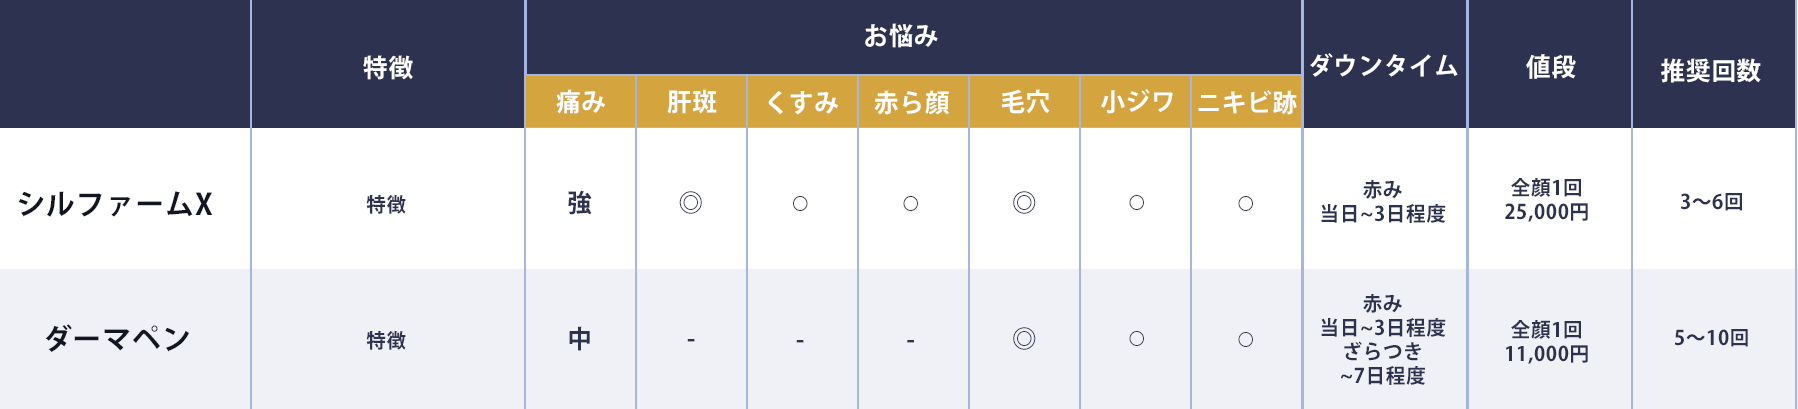Click the circle for シルファームX 小ジワ
1798x409 pixels.
click(1137, 203)
